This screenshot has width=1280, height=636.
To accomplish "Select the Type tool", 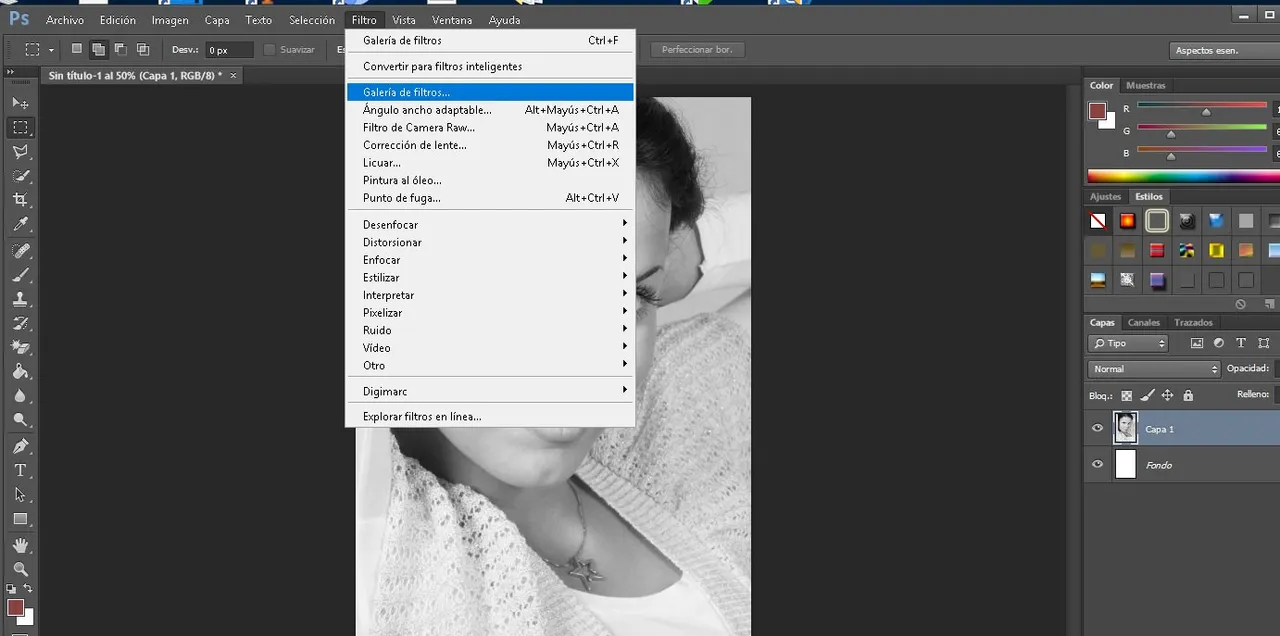I will tap(20, 470).
